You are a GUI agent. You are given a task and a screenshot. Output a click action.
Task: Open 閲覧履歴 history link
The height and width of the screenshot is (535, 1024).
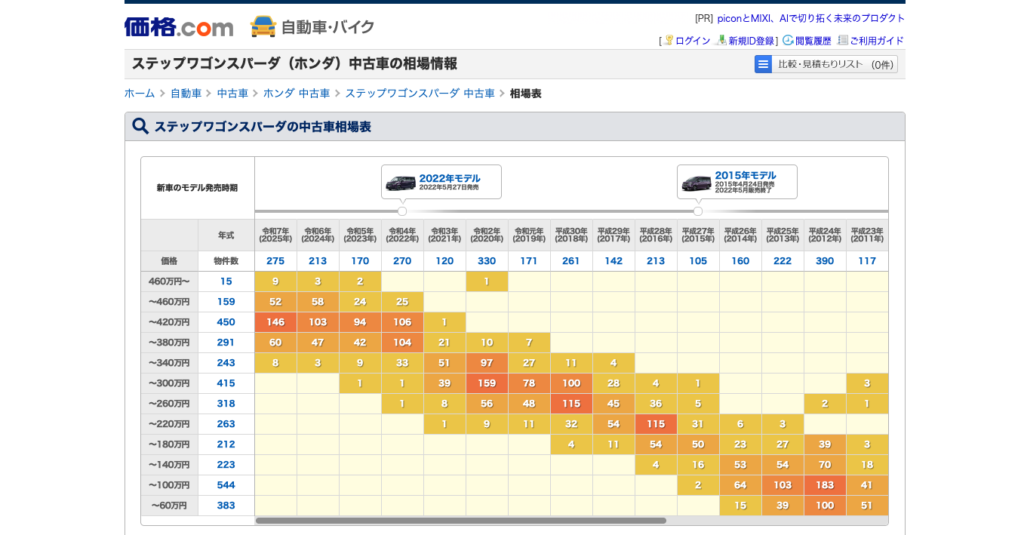[813, 41]
